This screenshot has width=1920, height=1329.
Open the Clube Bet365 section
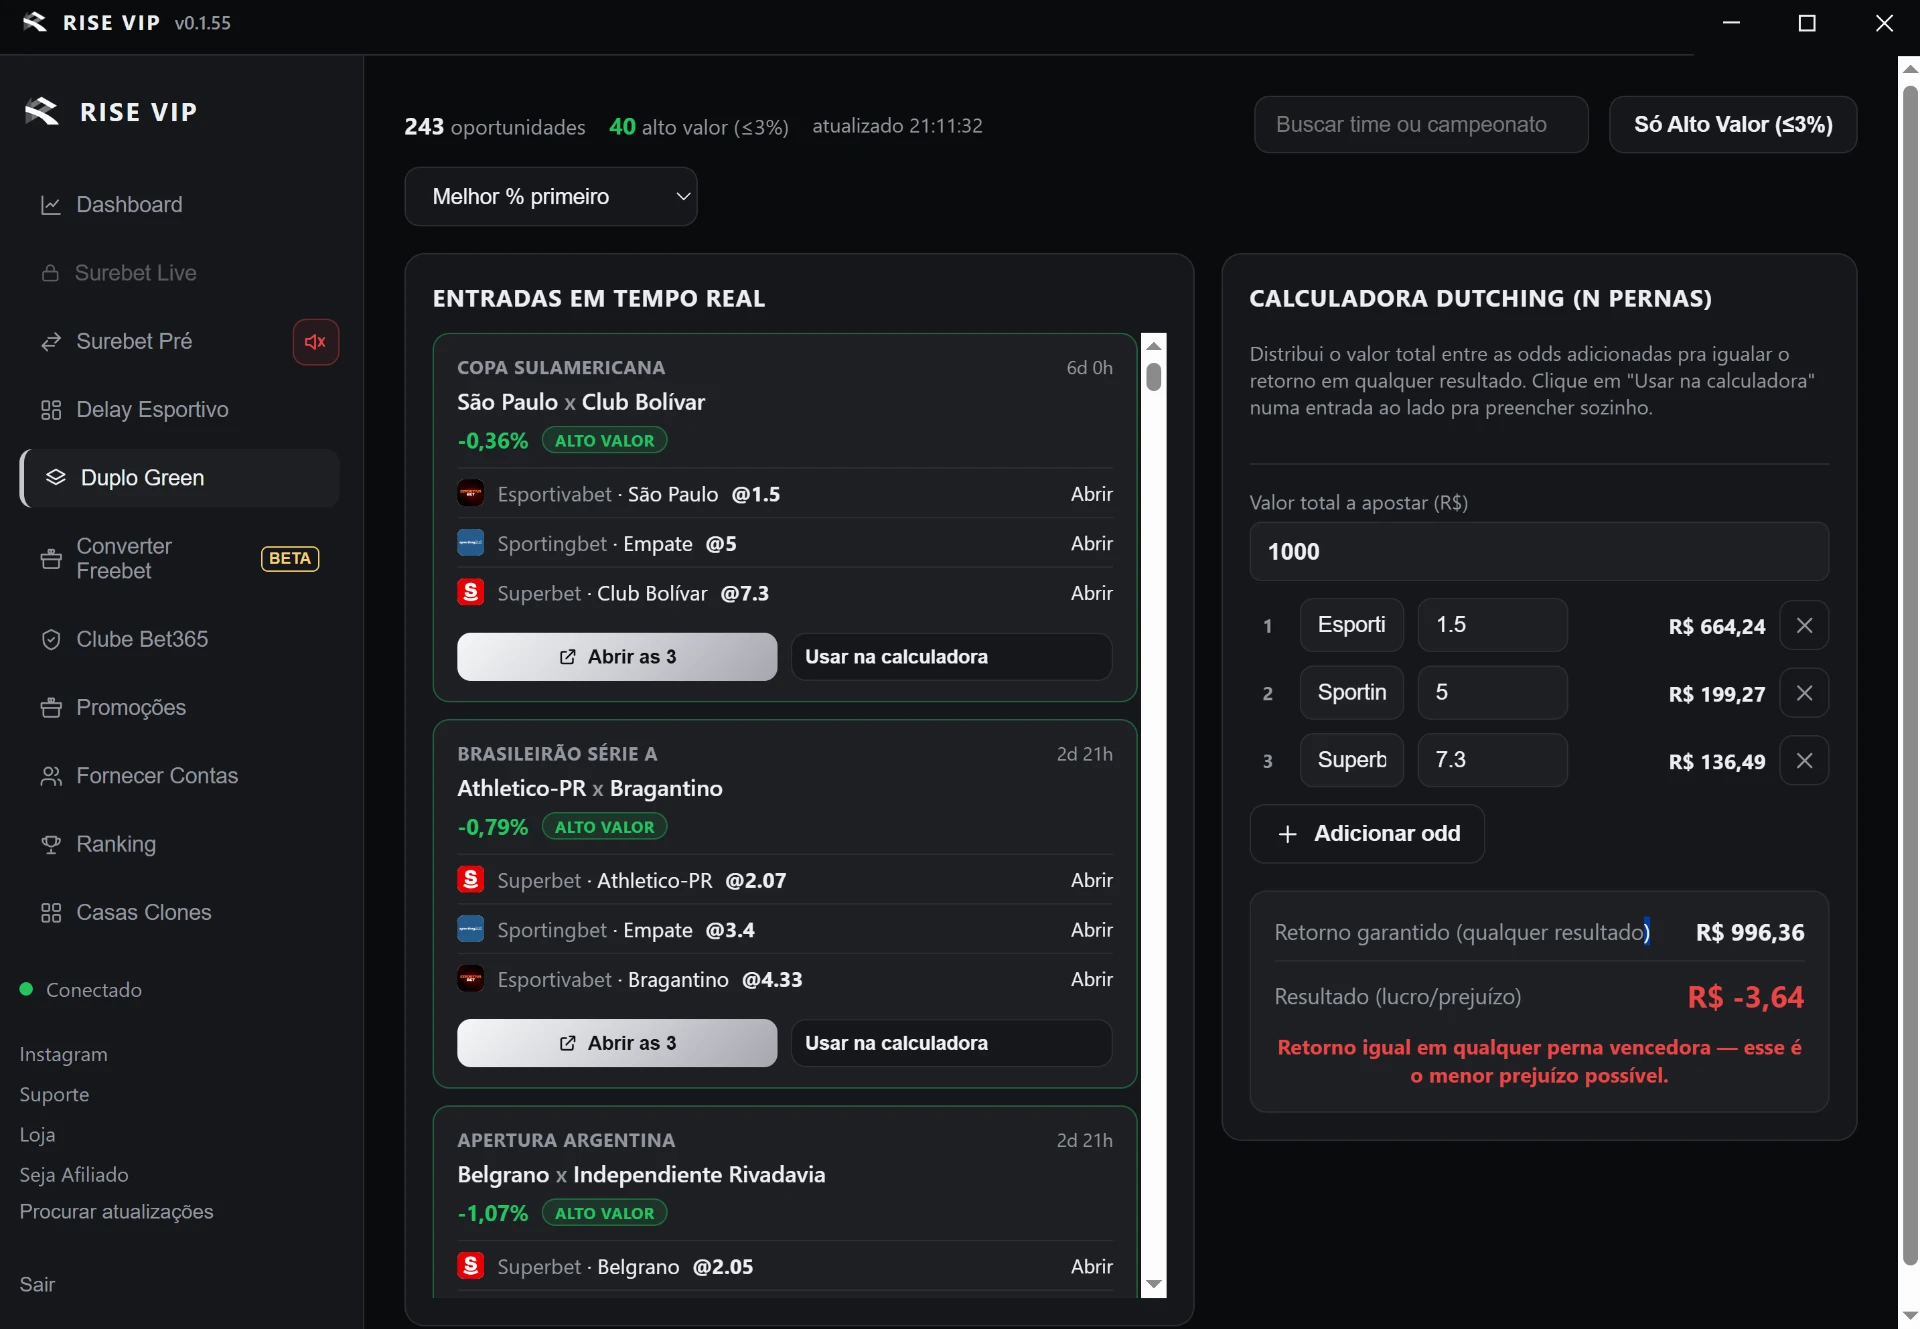click(180, 639)
